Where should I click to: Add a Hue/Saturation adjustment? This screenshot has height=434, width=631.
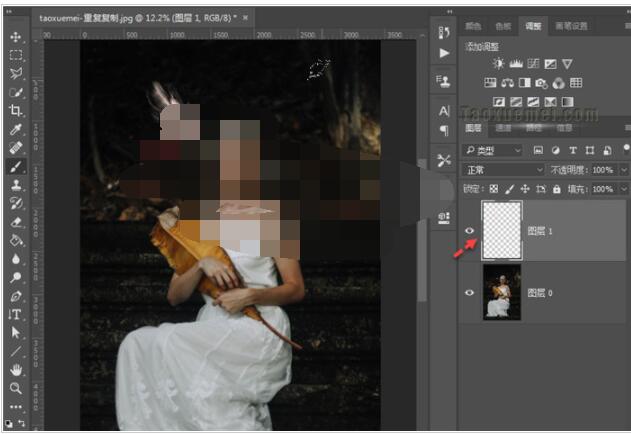pos(490,83)
